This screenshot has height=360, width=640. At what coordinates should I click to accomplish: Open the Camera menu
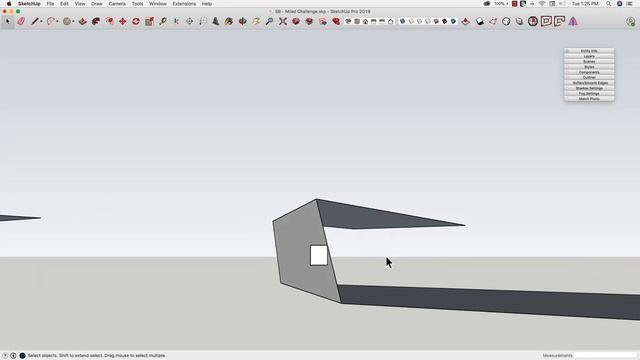117,4
